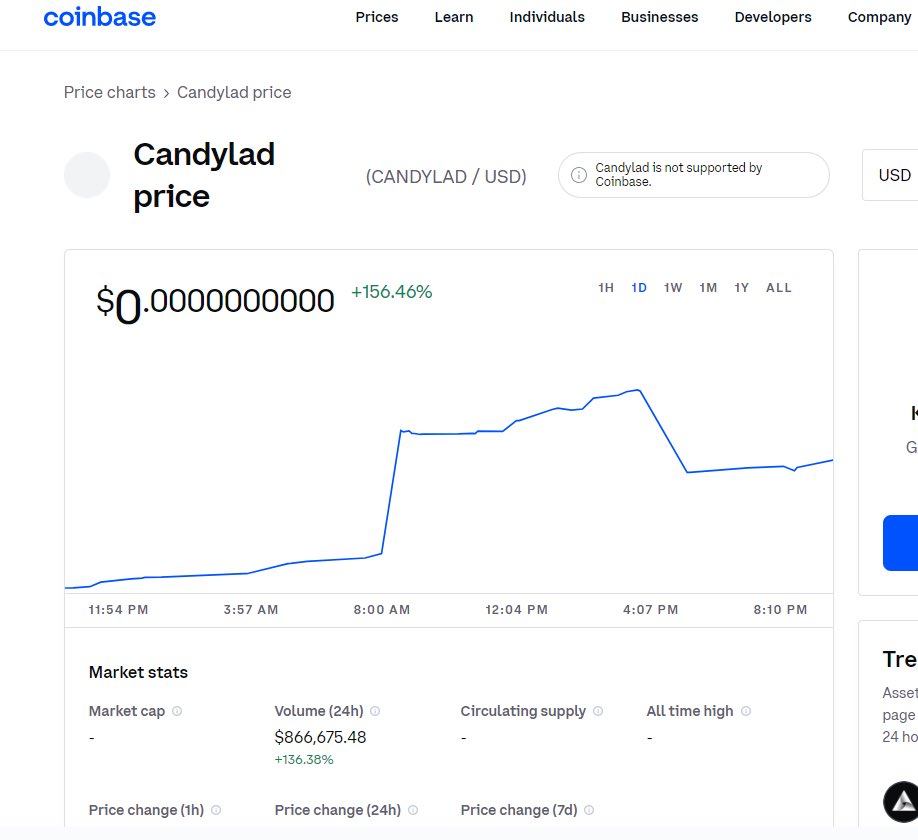
Task: Open the Learn menu
Action: pos(454,17)
